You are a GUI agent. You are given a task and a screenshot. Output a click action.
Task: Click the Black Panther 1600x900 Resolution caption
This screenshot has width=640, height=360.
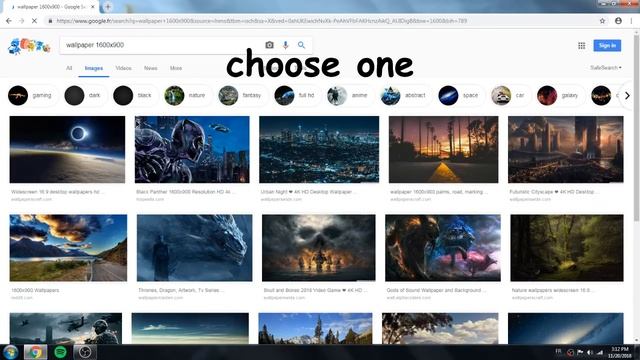point(185,191)
